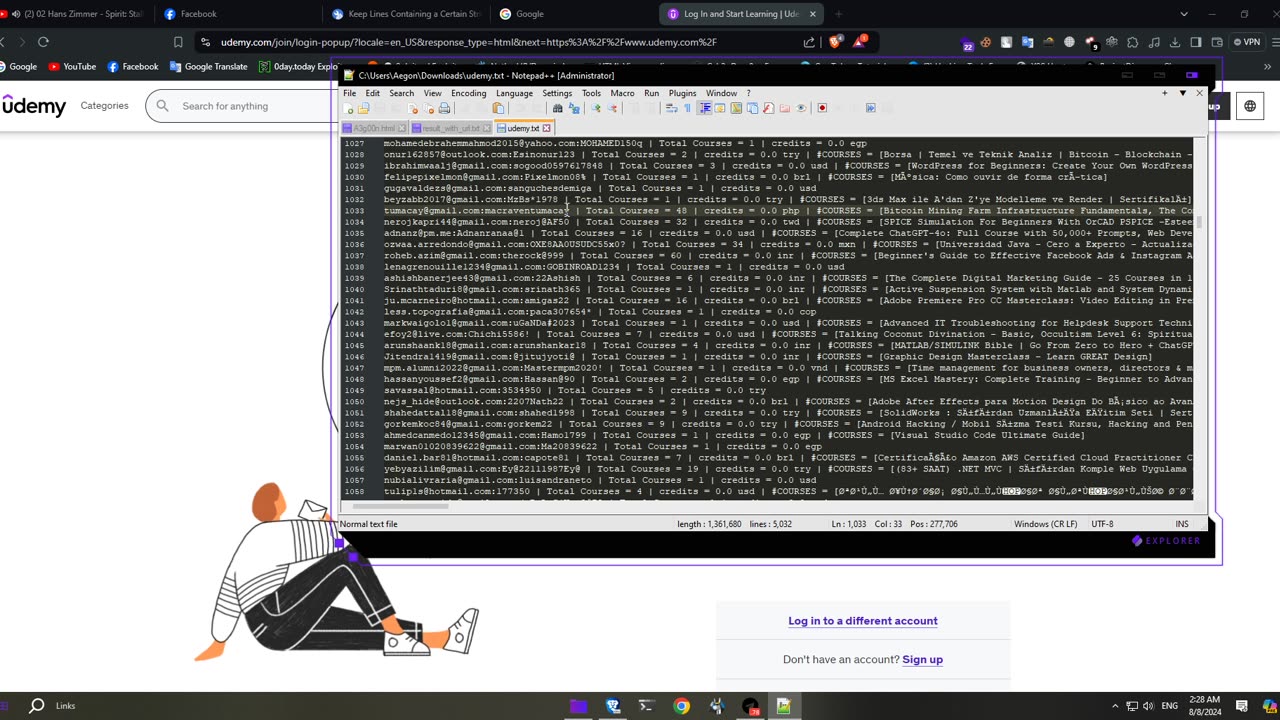Open Folder as Workspace toolbar icon

coord(784,108)
